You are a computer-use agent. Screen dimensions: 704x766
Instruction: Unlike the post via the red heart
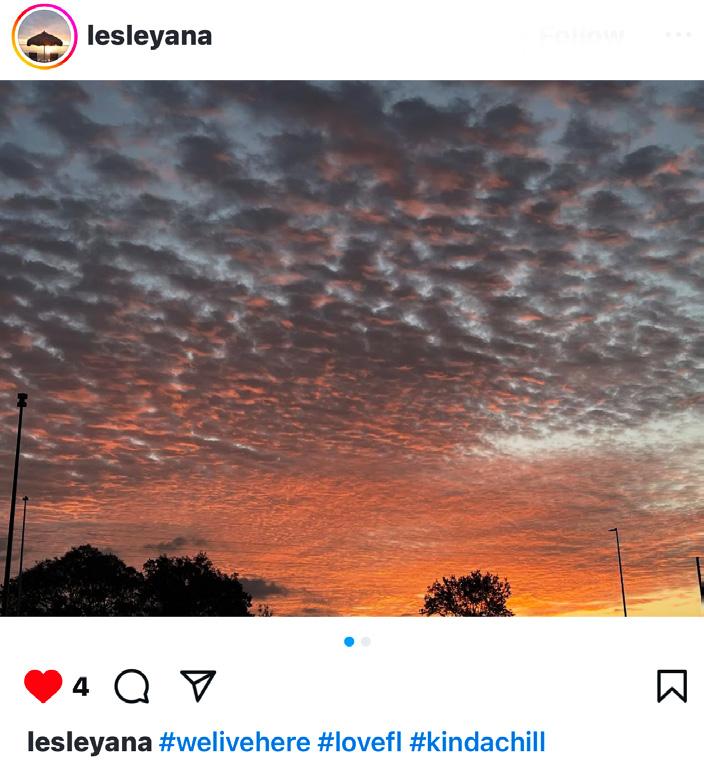43,686
